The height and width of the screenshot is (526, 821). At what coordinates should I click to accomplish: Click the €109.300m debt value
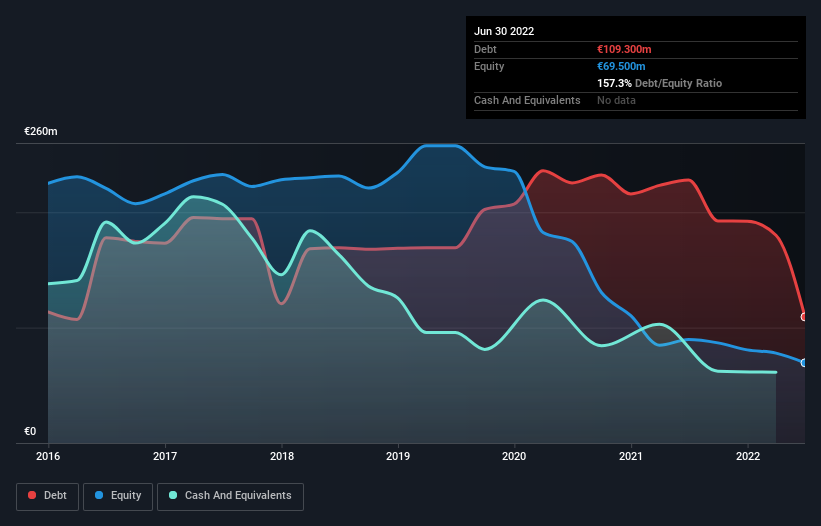coord(624,49)
